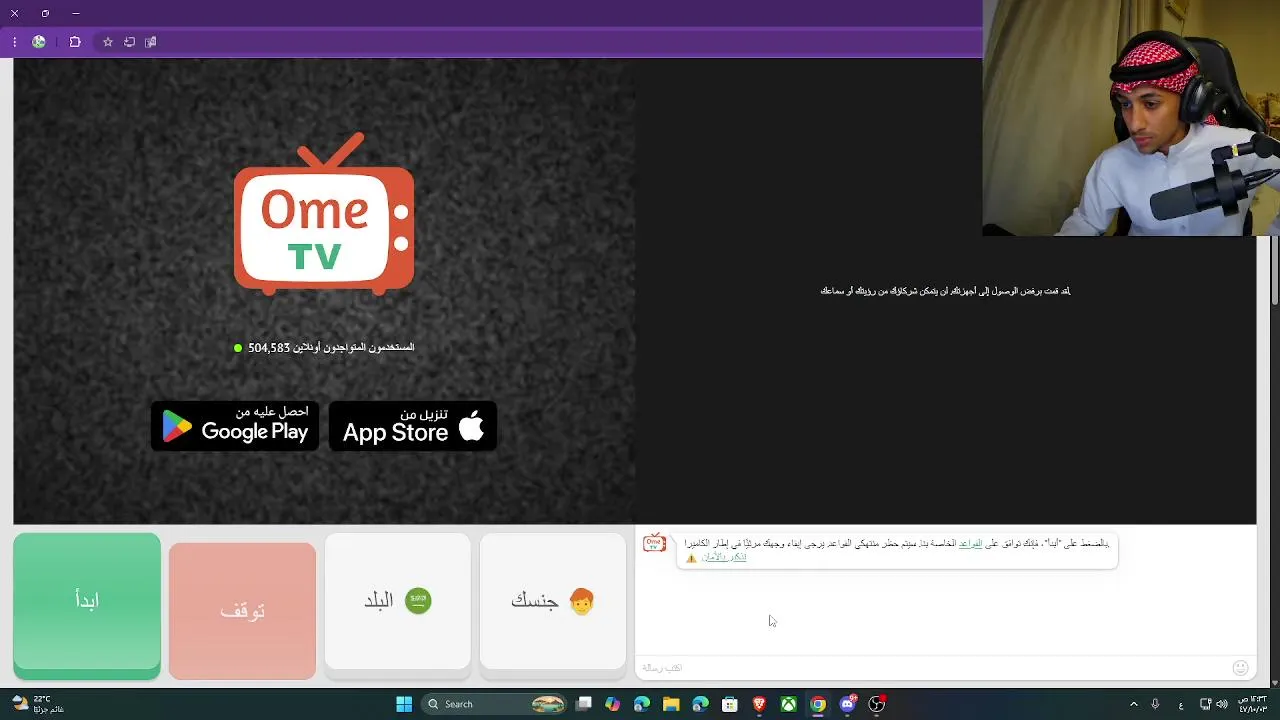Open the browser profile avatar
This screenshot has height=720, width=1280.
(x=39, y=42)
